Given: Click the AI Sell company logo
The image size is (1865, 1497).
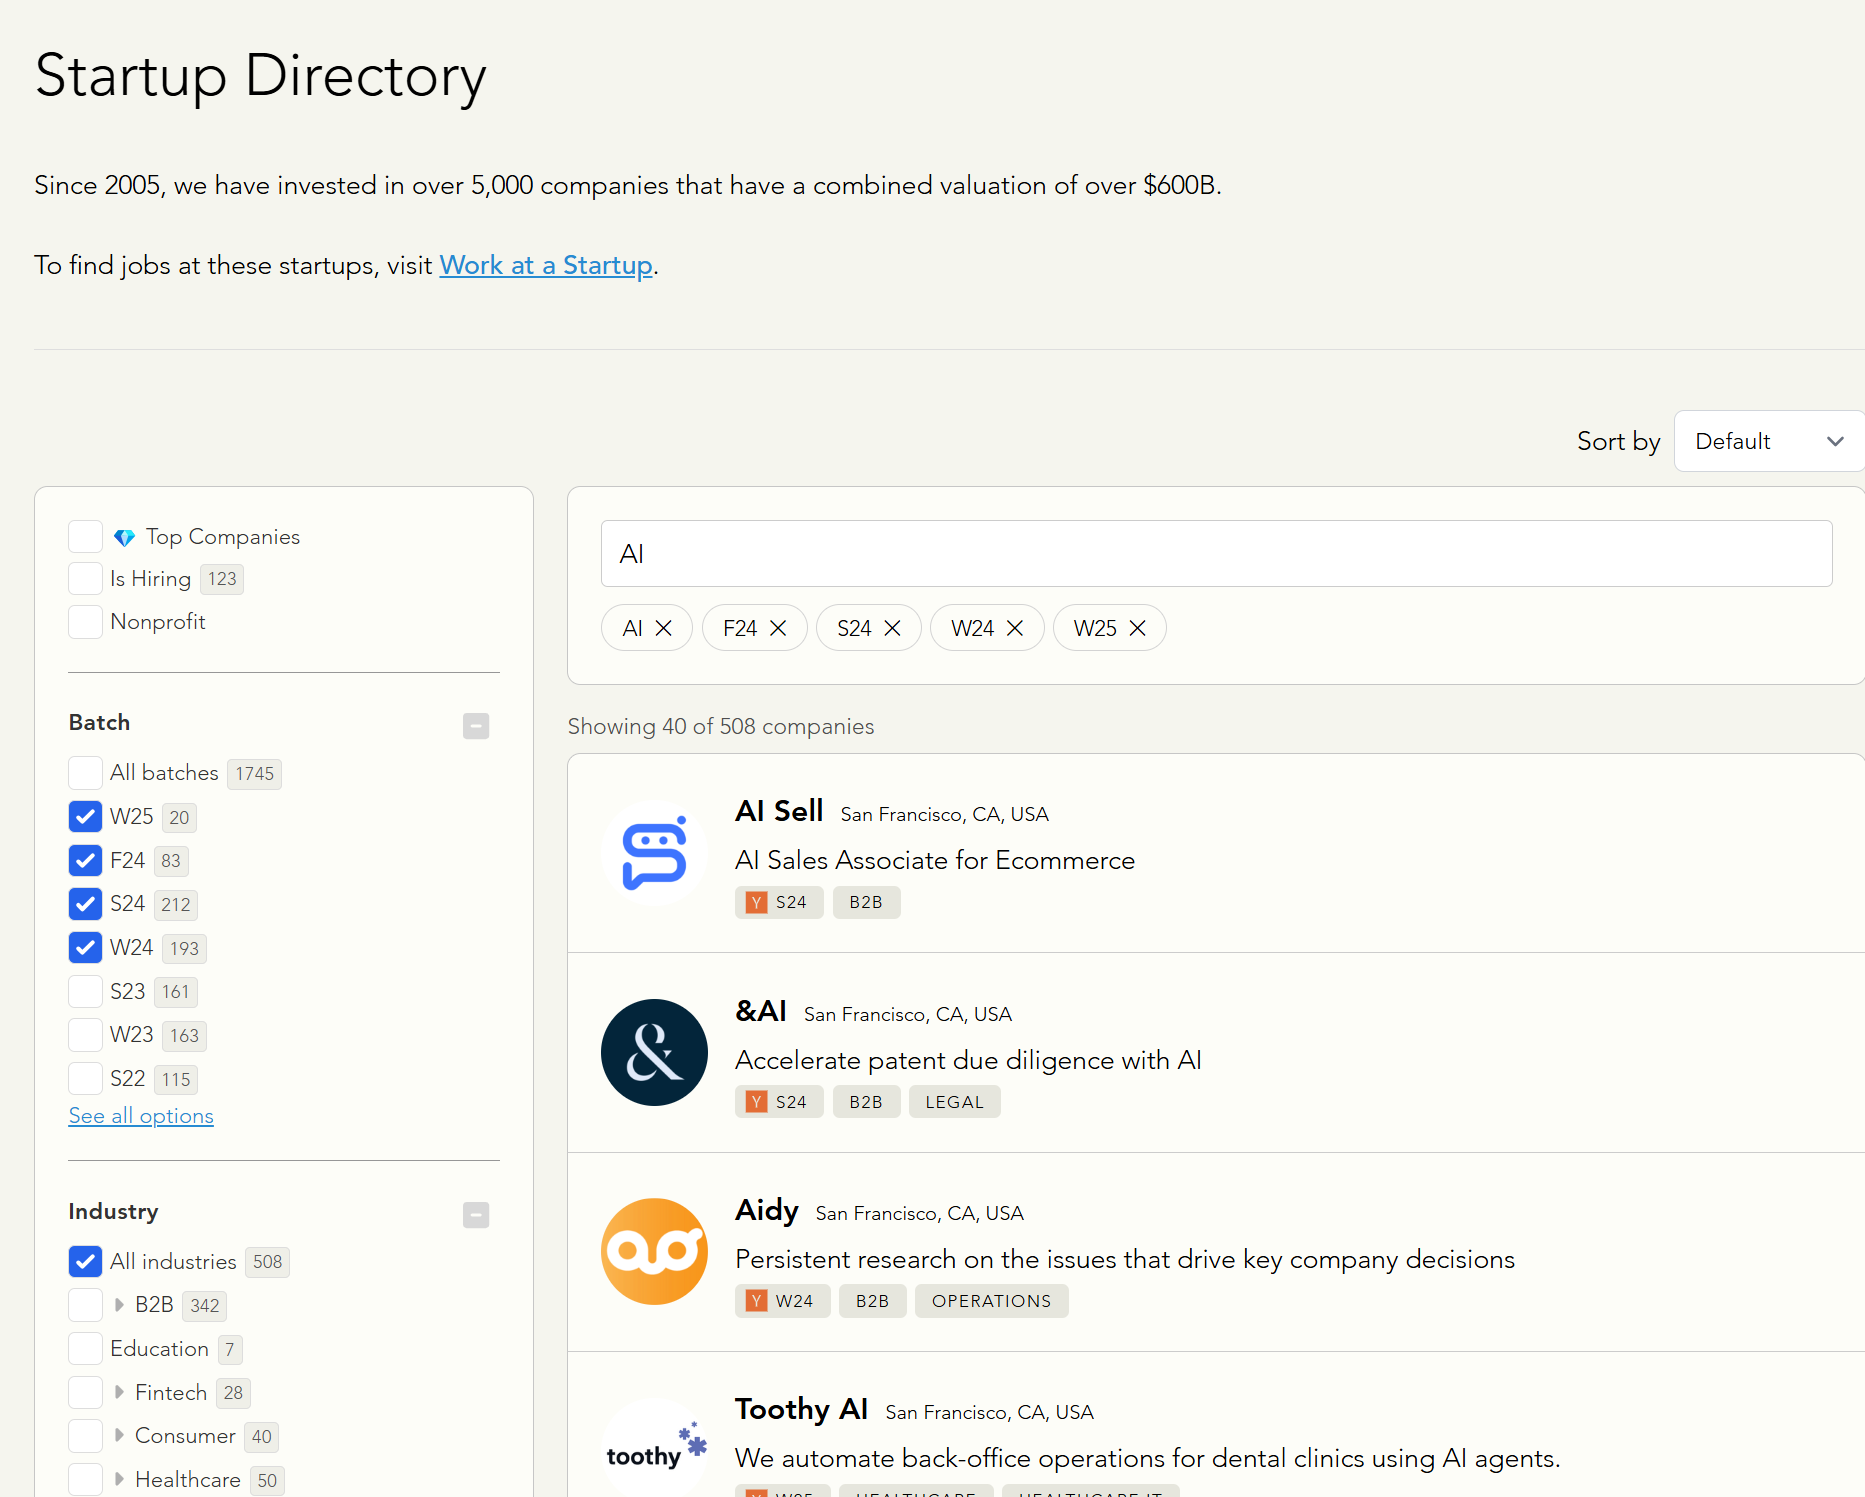Looking at the screenshot, I should [654, 853].
